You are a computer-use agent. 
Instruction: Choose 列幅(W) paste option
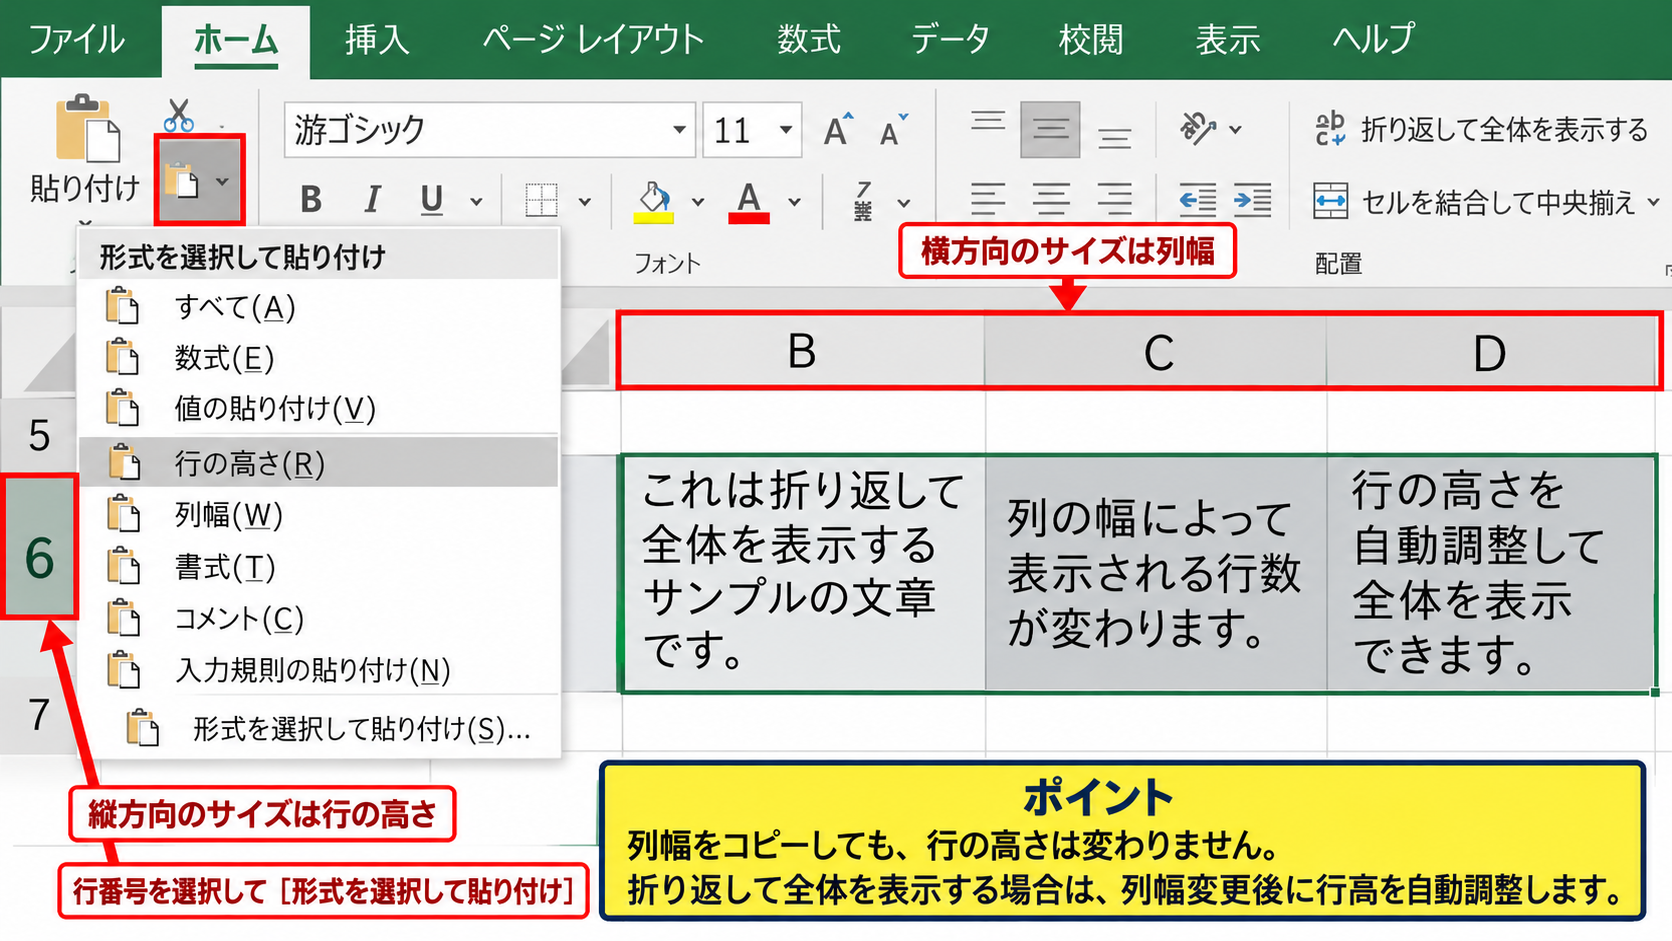click(x=319, y=514)
